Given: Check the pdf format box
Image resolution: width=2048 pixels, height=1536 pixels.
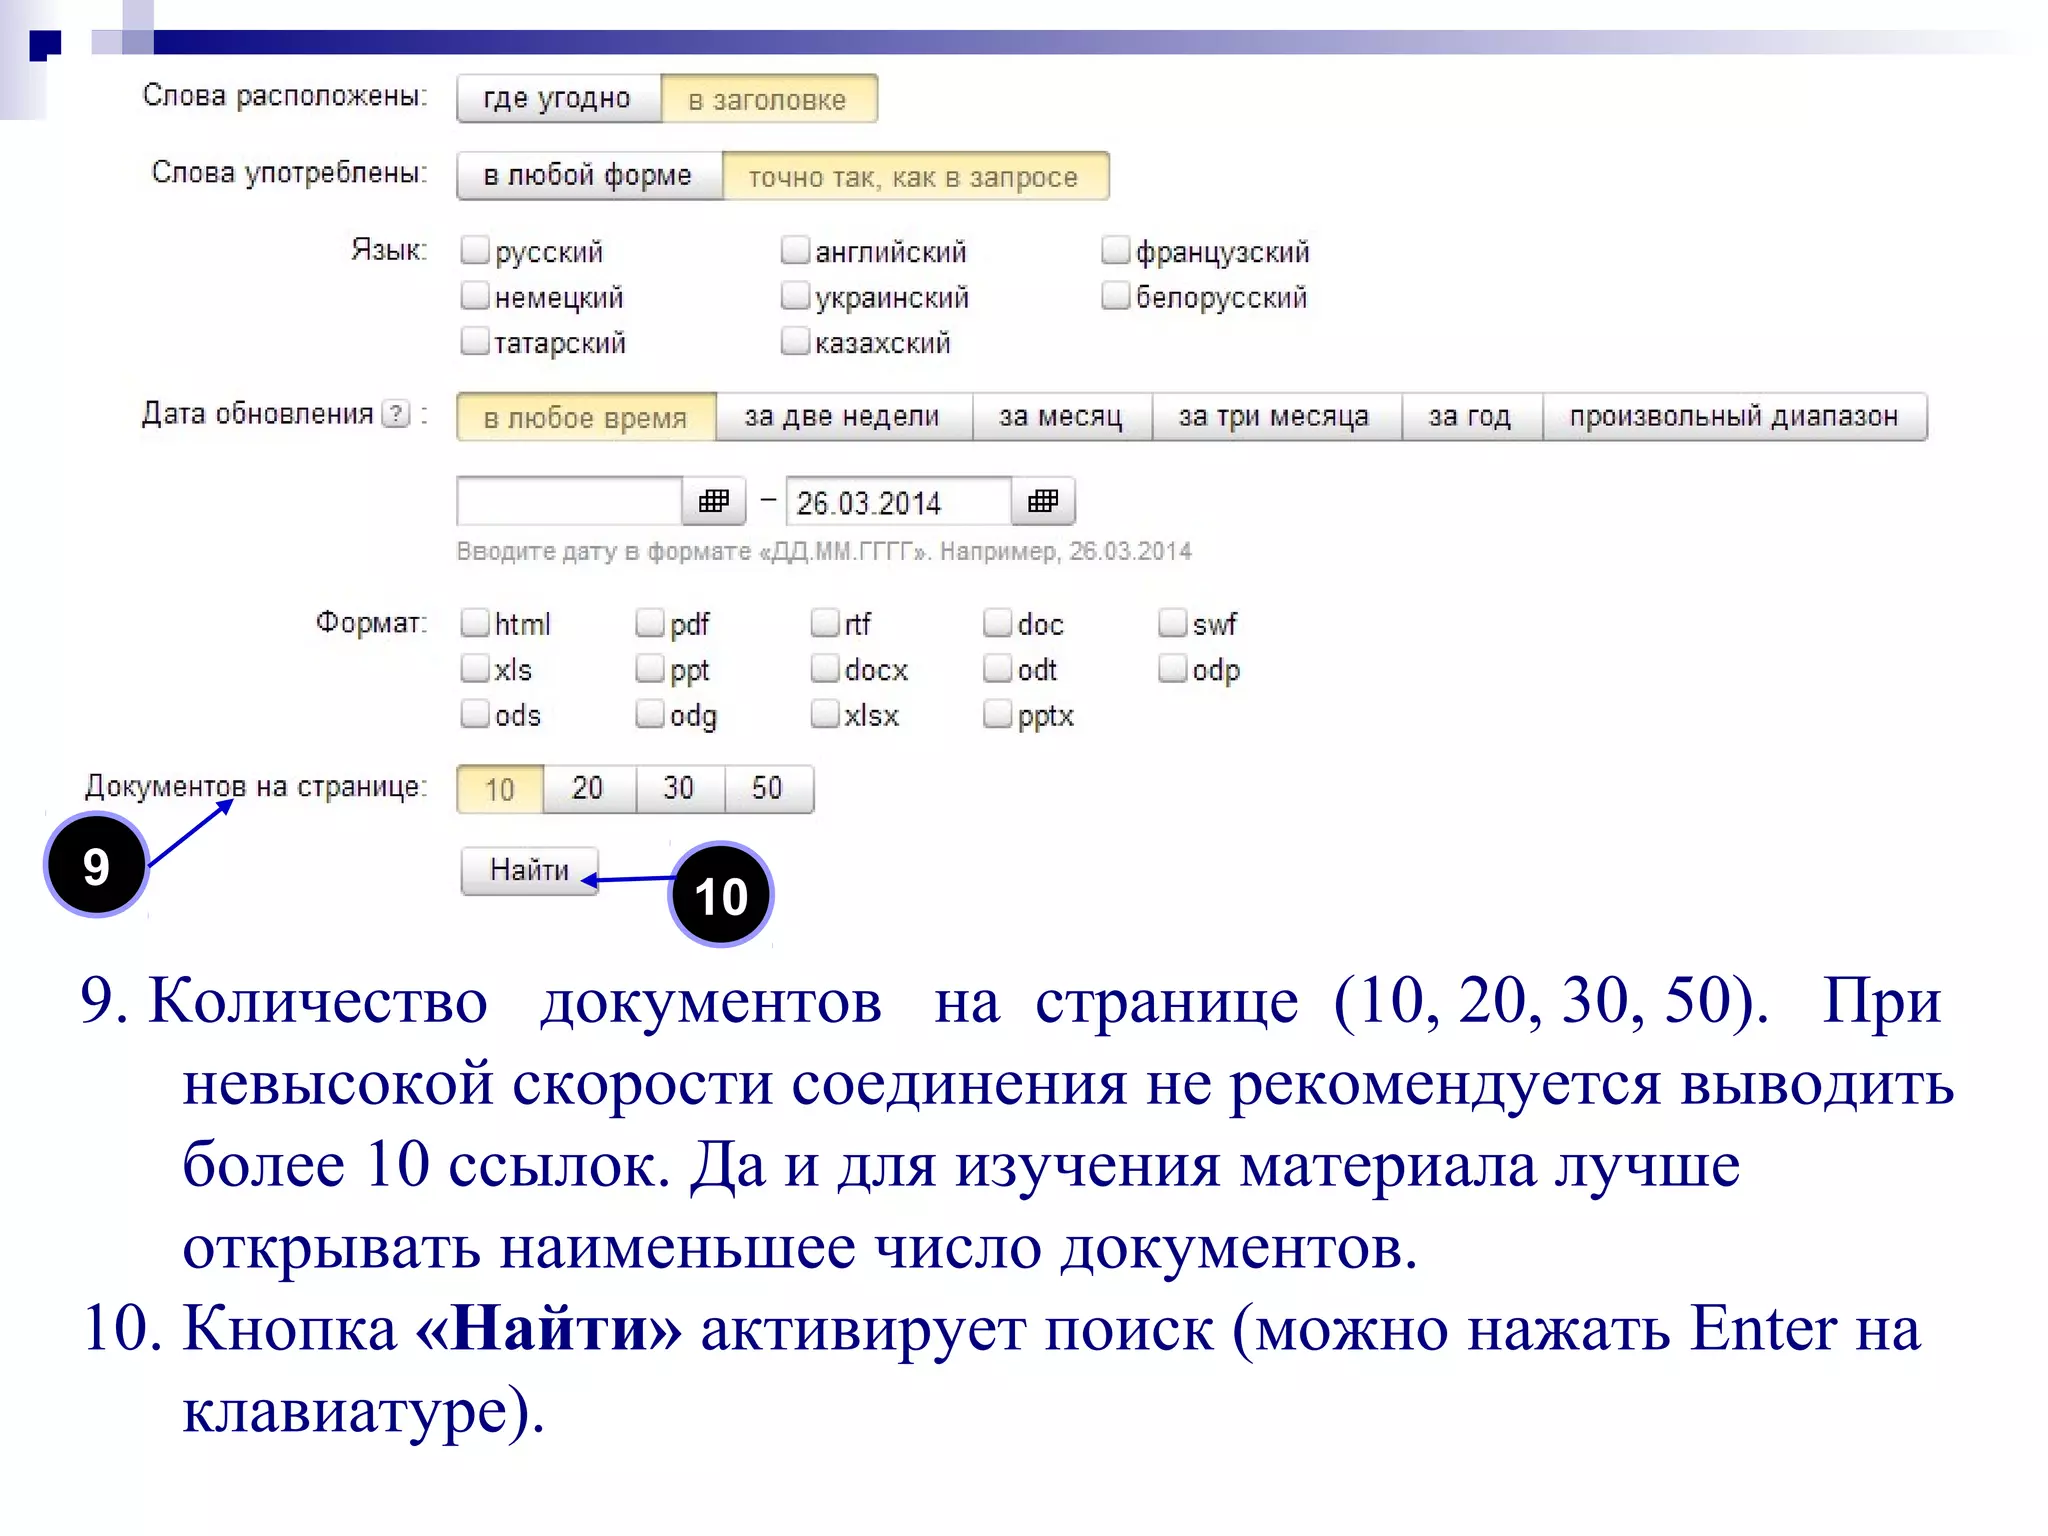Looking at the screenshot, I should pos(650,622).
